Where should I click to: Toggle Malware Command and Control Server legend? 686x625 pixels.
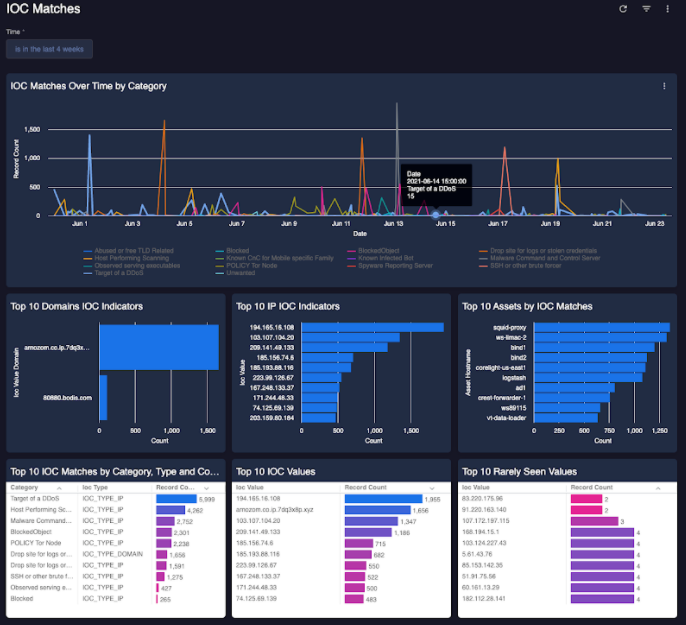tap(539, 258)
